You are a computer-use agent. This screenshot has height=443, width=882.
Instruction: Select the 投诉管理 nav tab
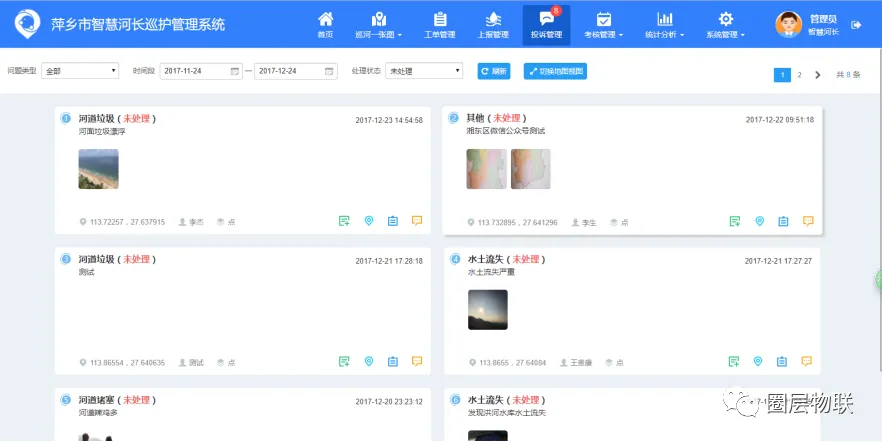coord(546,25)
